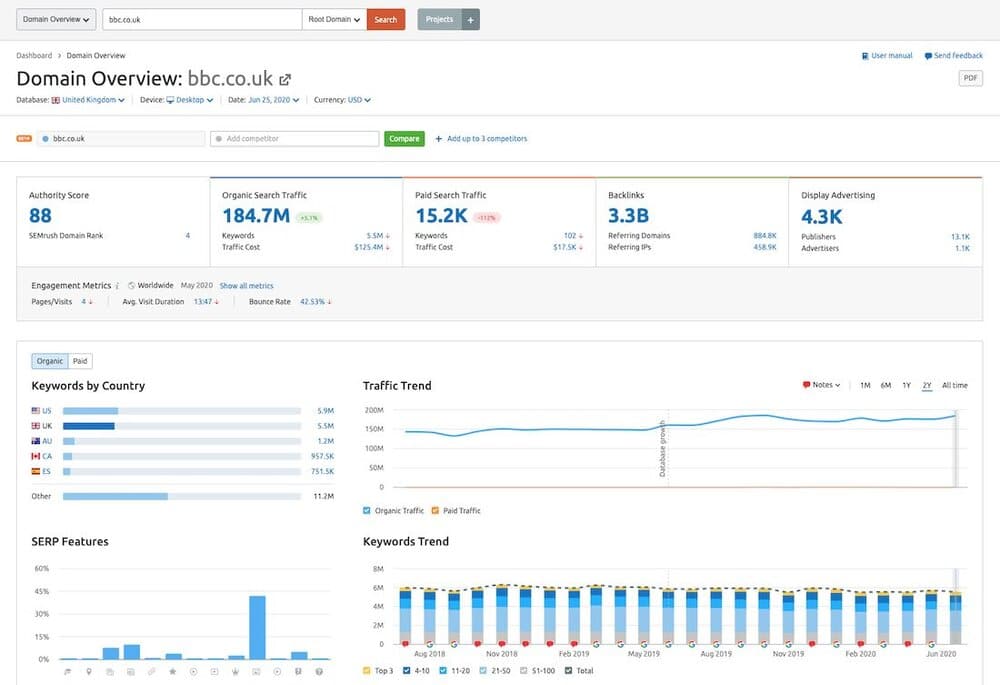Image resolution: width=1000 pixels, height=685 pixels.
Task: Select the 6M time range
Action: point(886,385)
